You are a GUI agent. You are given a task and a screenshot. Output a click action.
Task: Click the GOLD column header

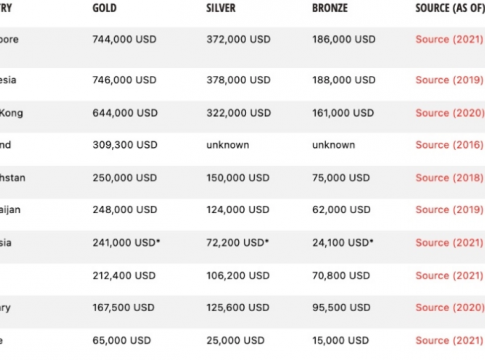tap(105, 8)
